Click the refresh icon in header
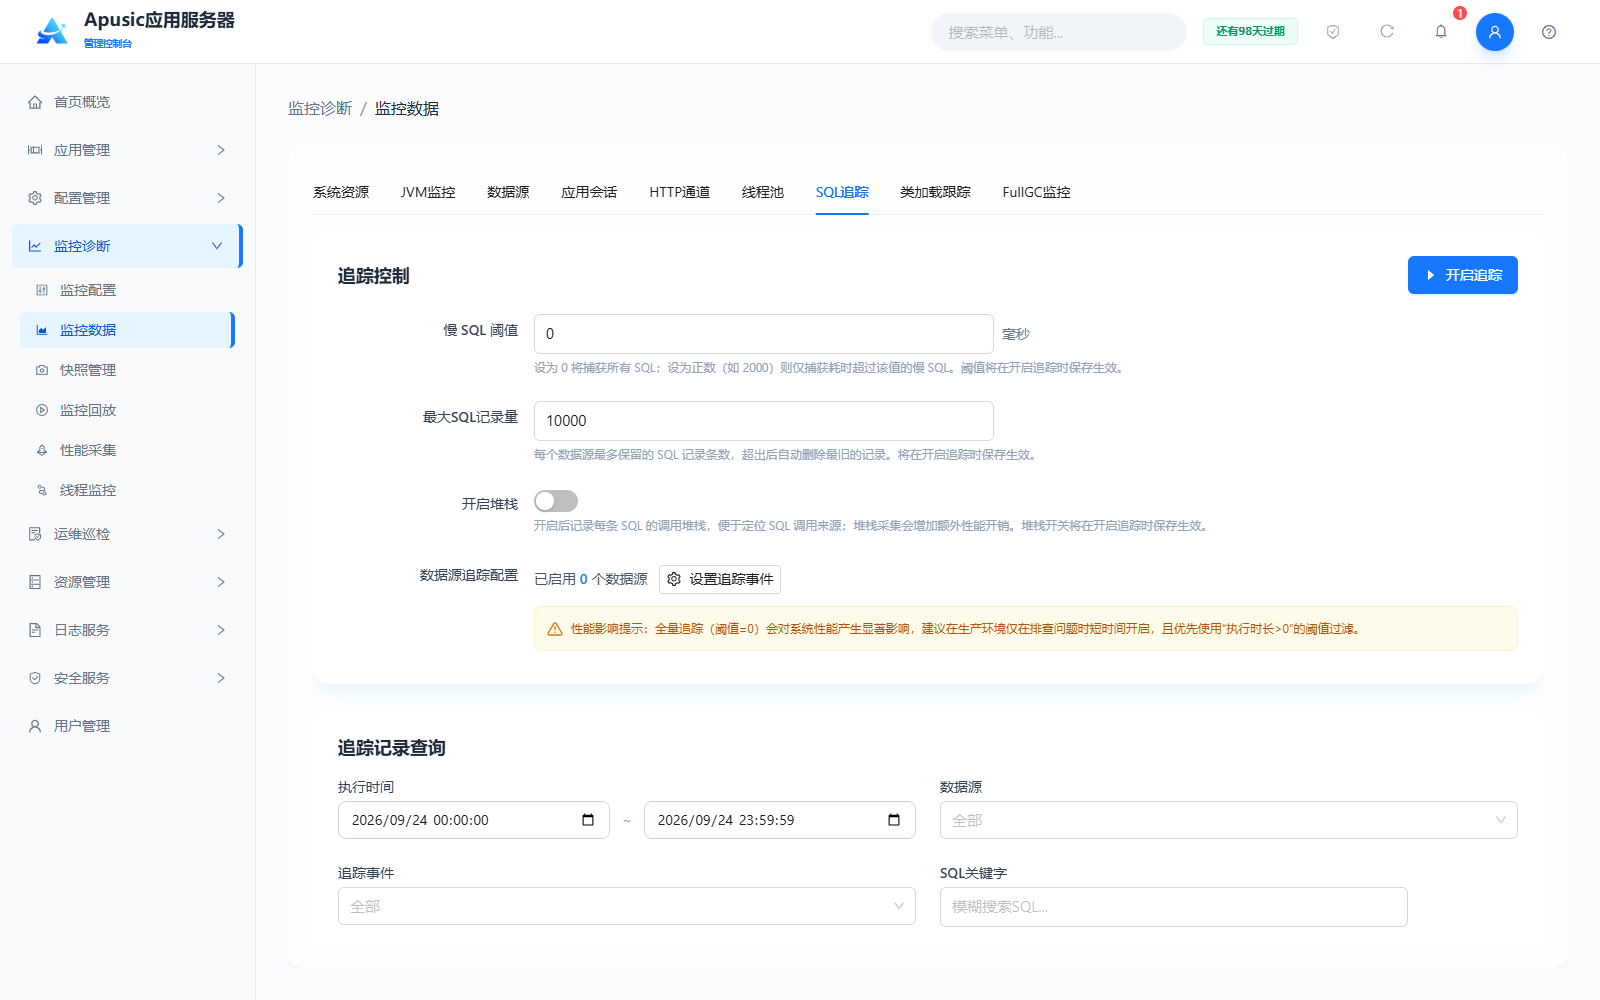This screenshot has width=1600, height=1000. click(1387, 32)
